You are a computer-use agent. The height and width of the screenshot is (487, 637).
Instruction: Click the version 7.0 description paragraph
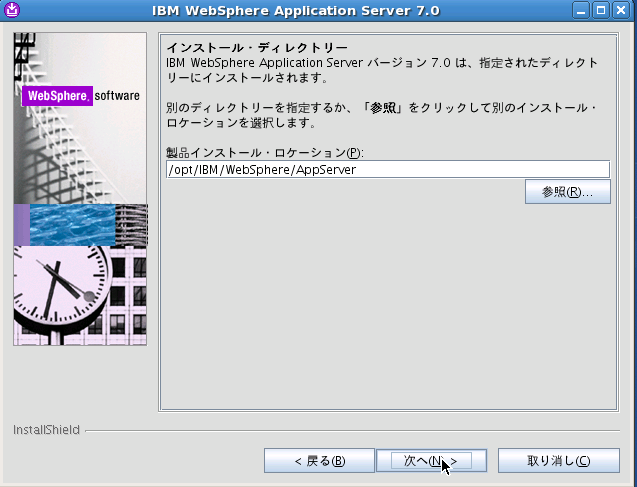[382, 70]
